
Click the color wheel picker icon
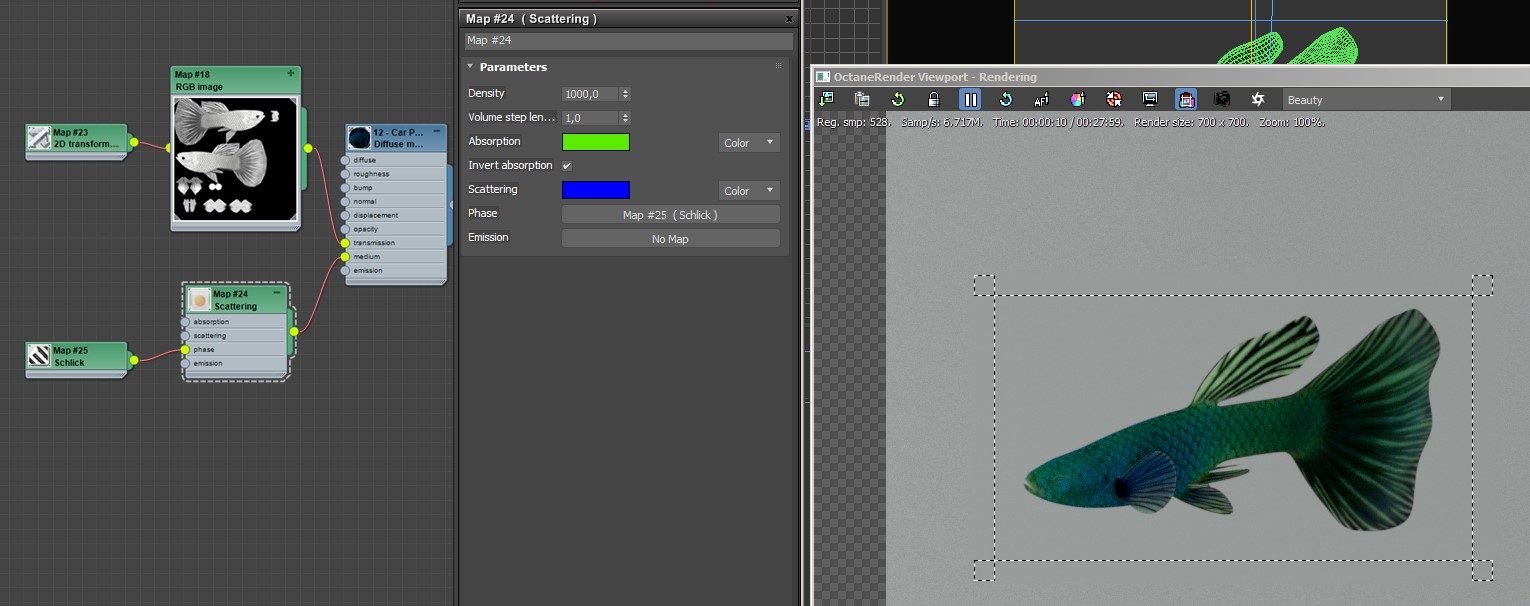1077,99
